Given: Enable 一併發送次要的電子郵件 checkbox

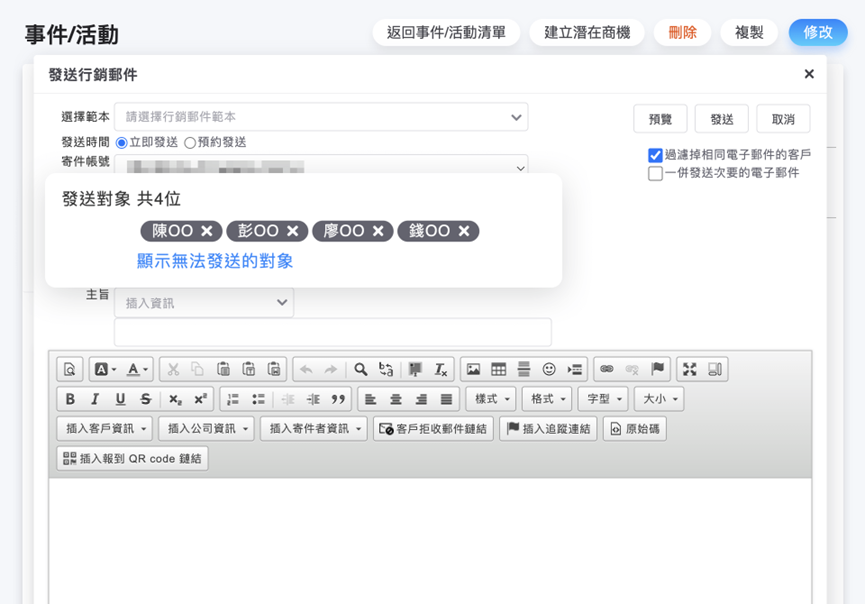Looking at the screenshot, I should 656,173.
